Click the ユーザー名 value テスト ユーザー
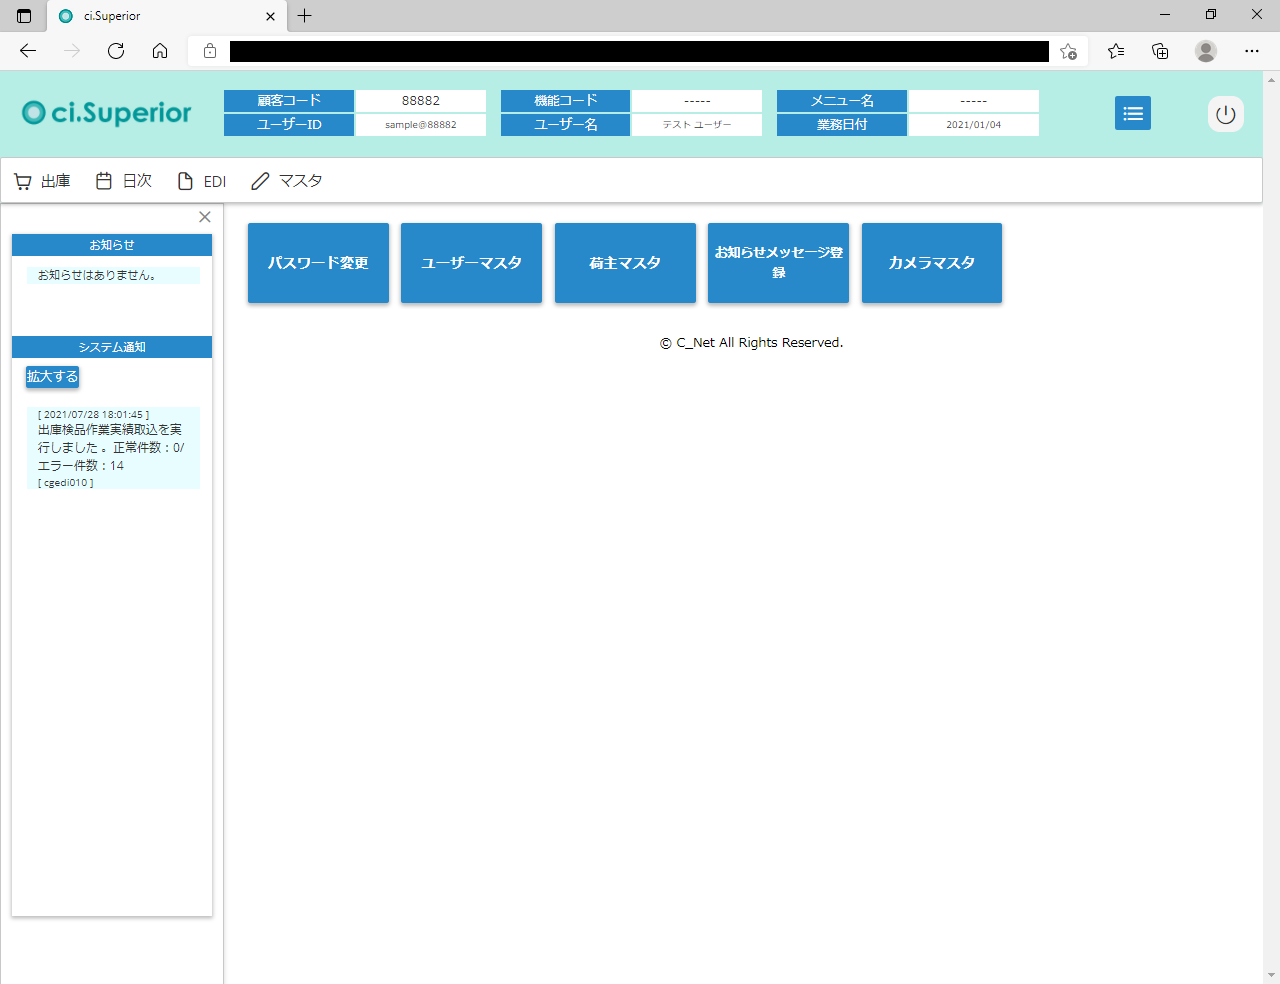 (x=697, y=125)
